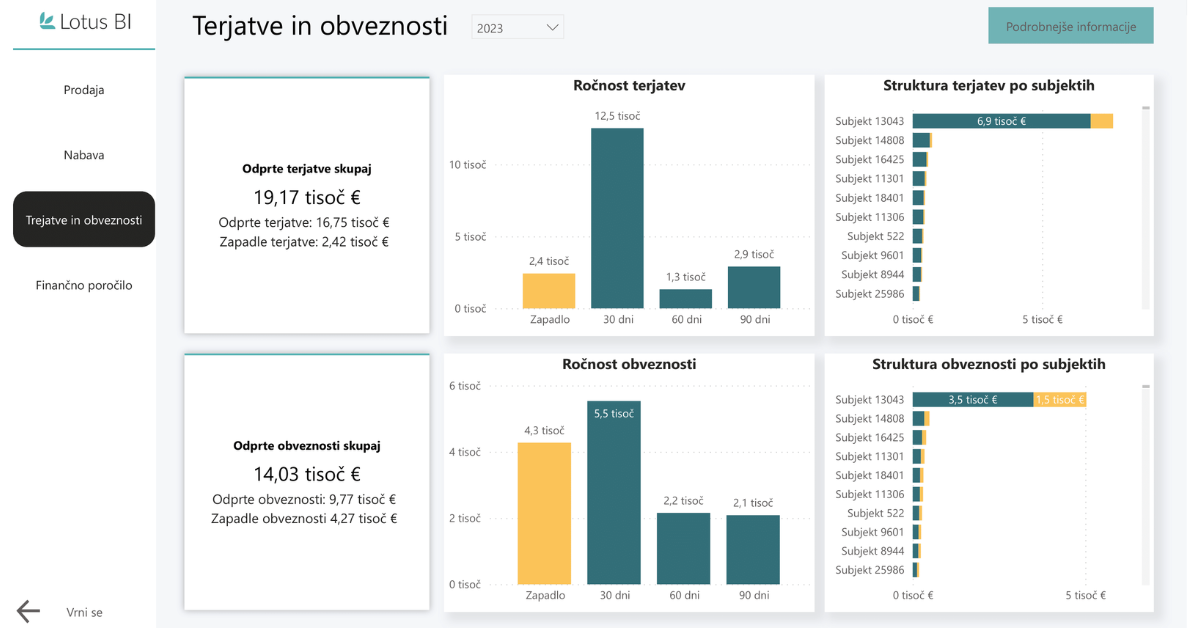Go to the Nabava section
This screenshot has width=1200, height=628.
[x=84, y=155]
